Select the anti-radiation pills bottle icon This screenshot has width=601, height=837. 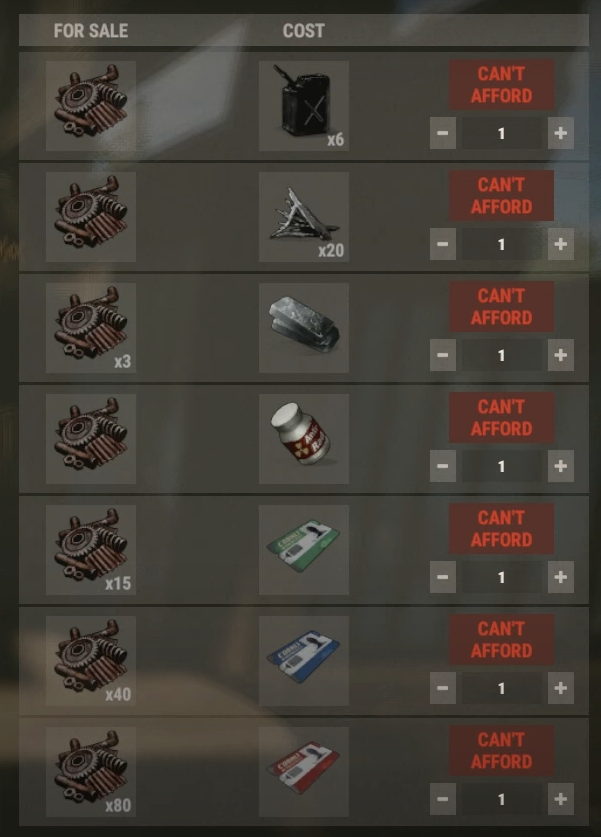tap(304, 439)
